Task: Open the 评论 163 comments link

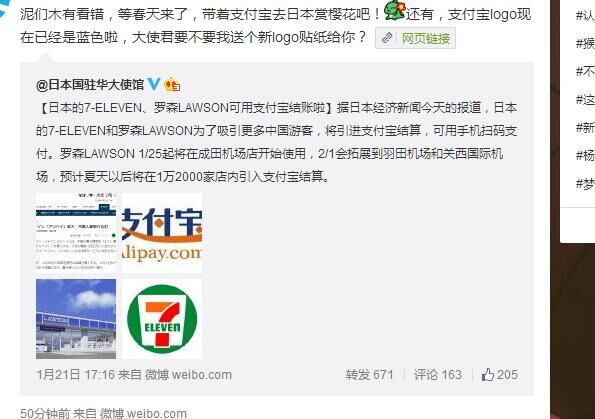Action: point(438,375)
